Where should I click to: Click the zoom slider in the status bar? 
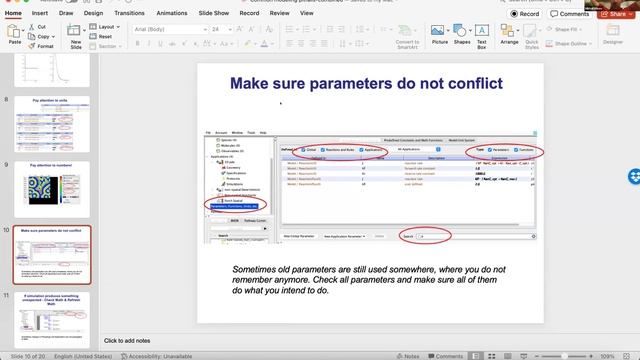(564, 356)
